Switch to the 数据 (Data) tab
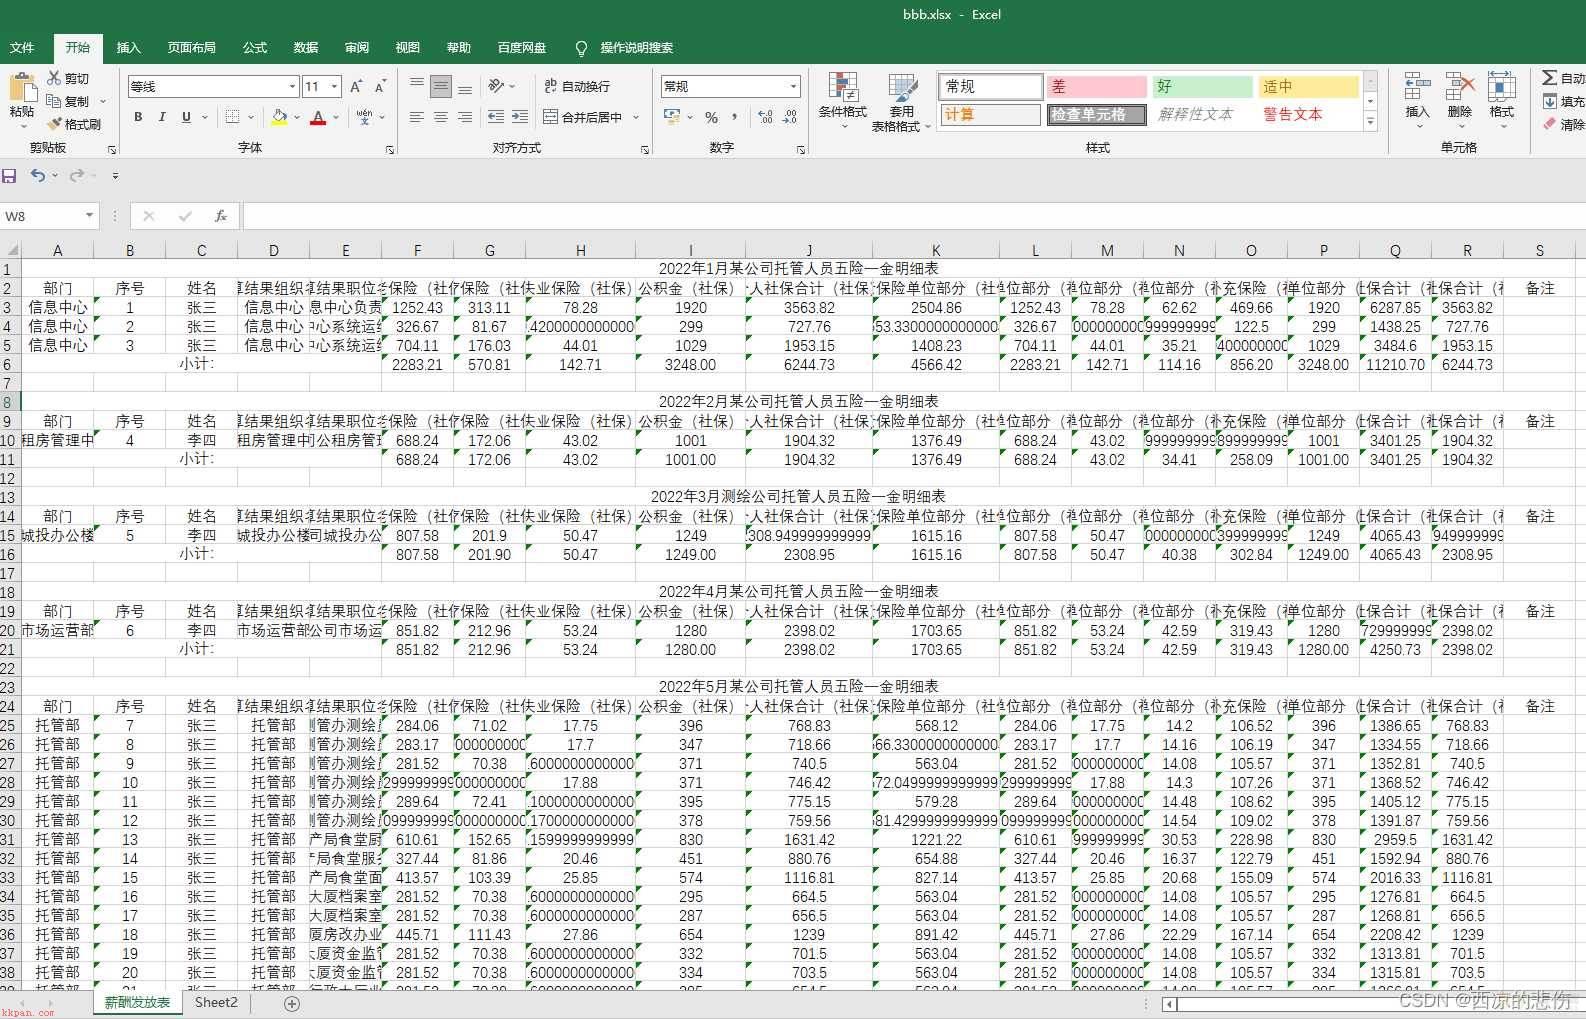Screen dimensions: 1586x1019 pos(306,47)
